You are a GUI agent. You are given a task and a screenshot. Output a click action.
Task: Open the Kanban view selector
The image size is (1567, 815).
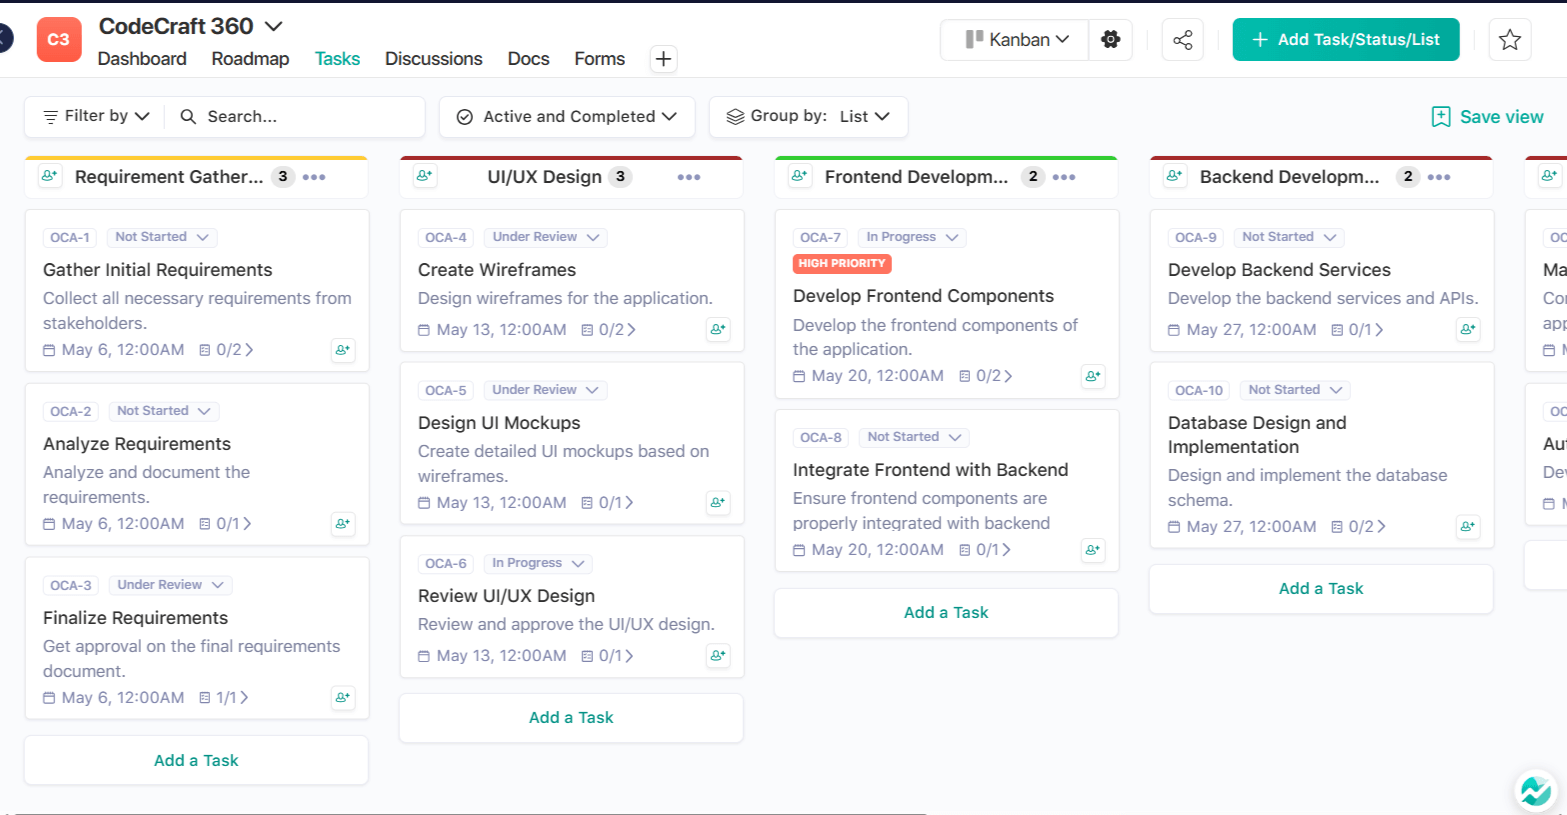point(1014,39)
